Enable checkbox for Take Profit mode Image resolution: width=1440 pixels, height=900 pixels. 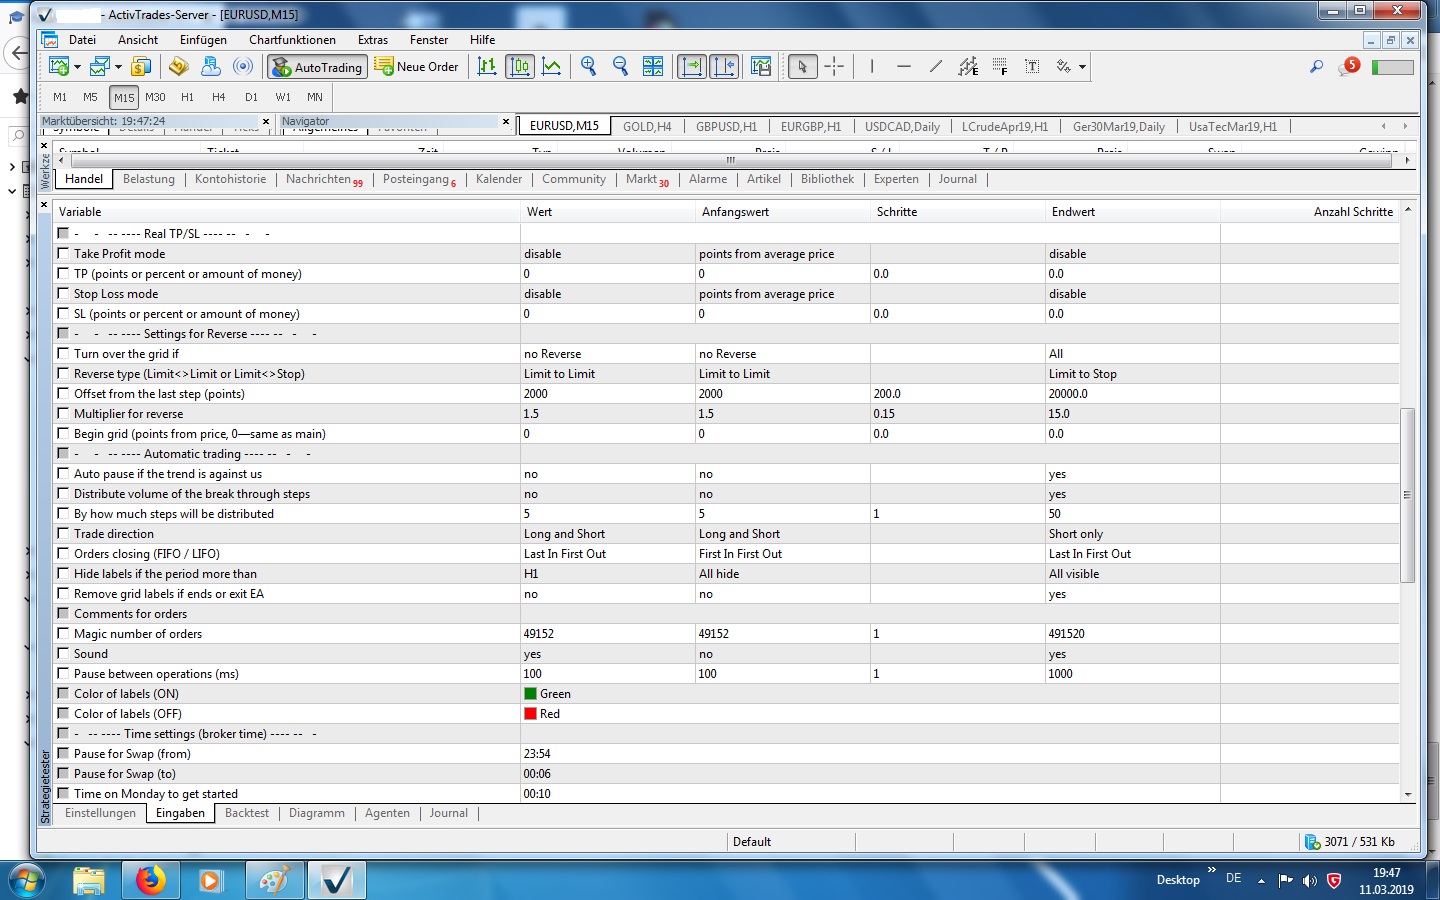[x=64, y=254]
